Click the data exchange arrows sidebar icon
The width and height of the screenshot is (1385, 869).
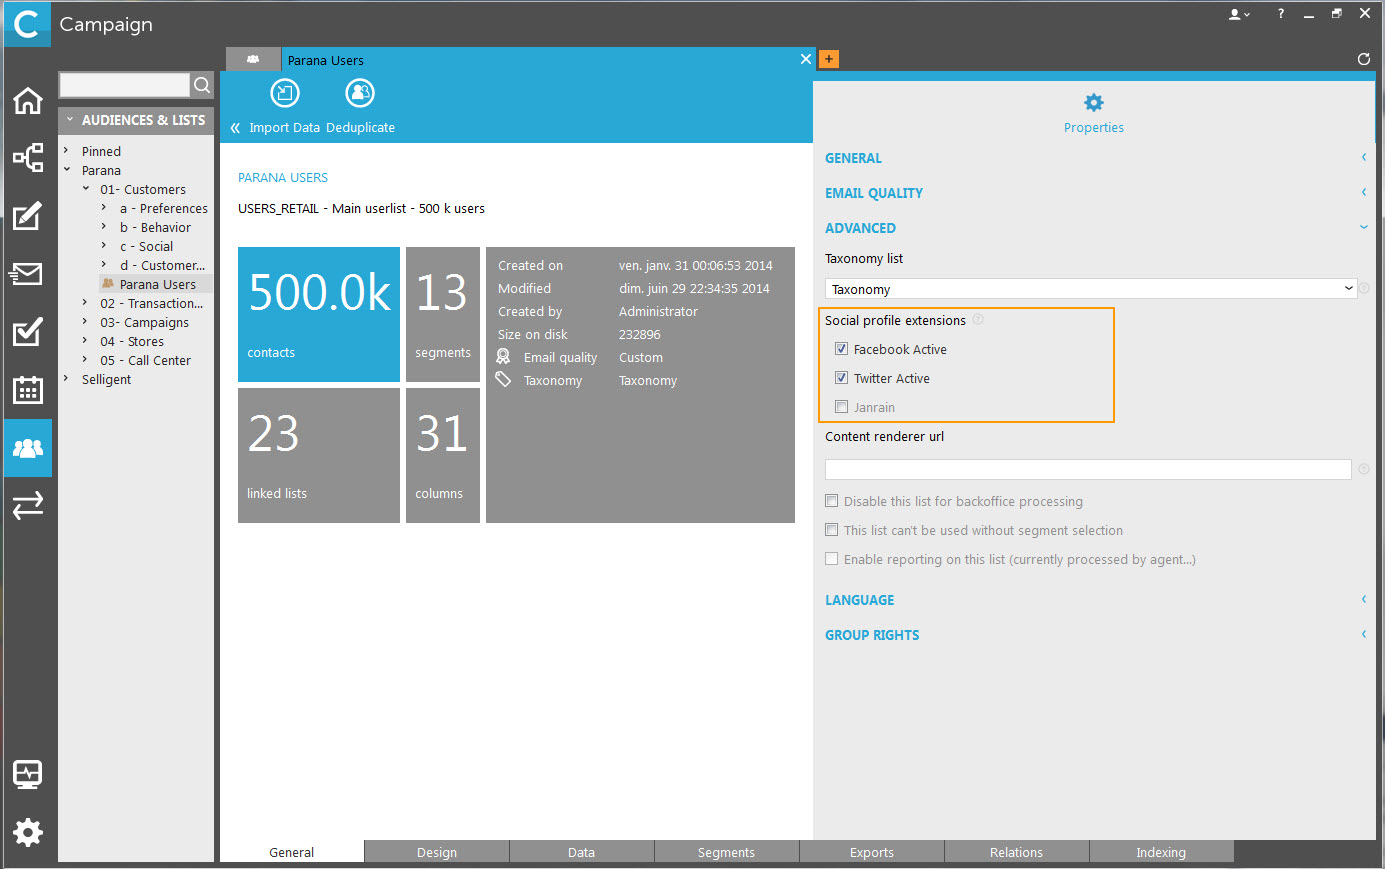(x=28, y=505)
